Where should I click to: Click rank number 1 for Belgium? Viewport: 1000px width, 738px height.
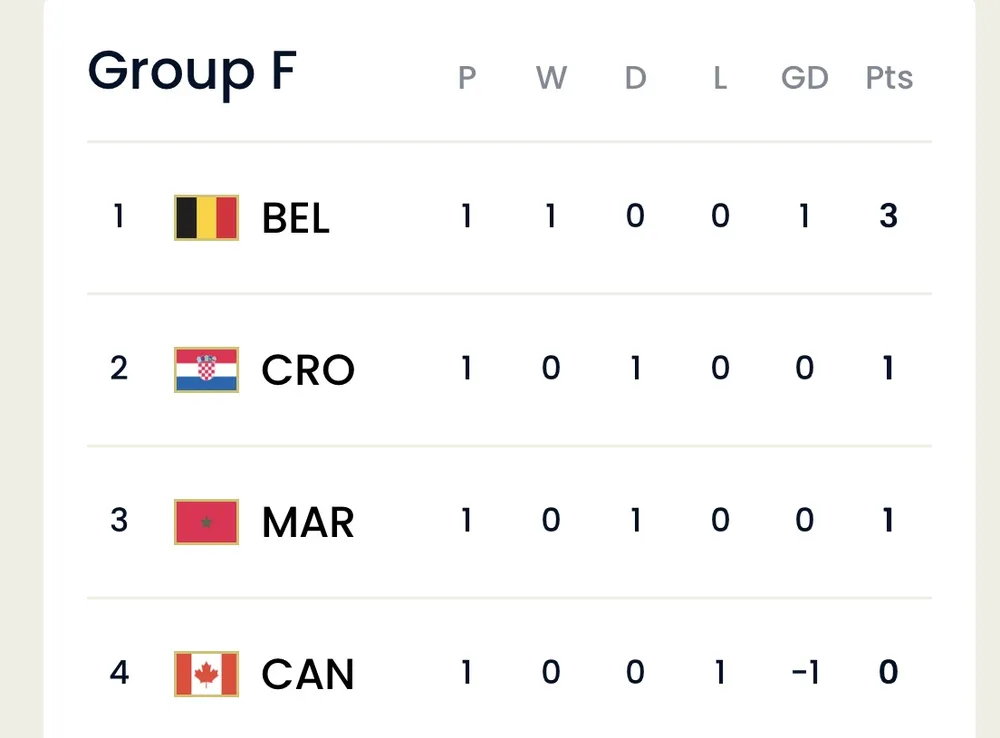click(x=119, y=216)
